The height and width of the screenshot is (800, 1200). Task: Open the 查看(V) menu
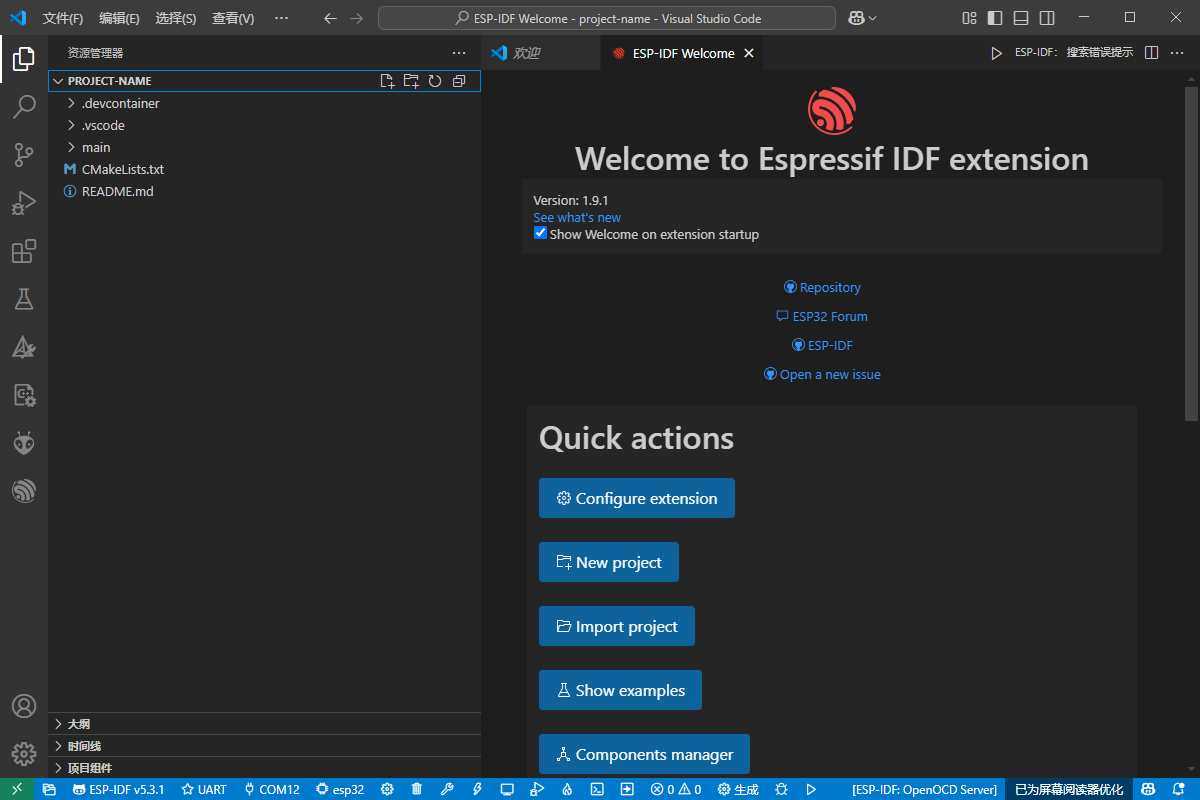[233, 18]
